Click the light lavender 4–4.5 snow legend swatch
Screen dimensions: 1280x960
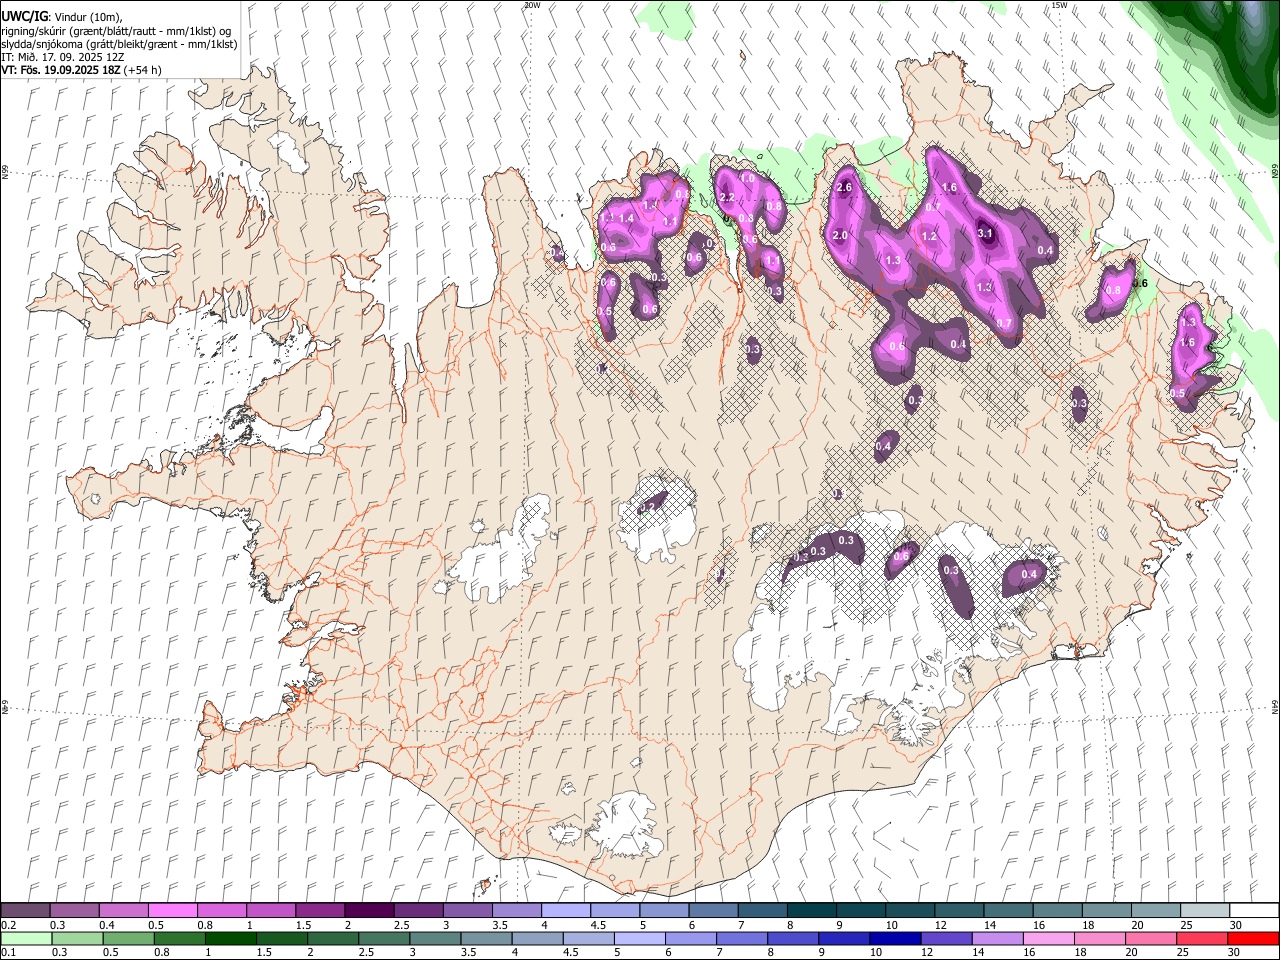[565, 911]
